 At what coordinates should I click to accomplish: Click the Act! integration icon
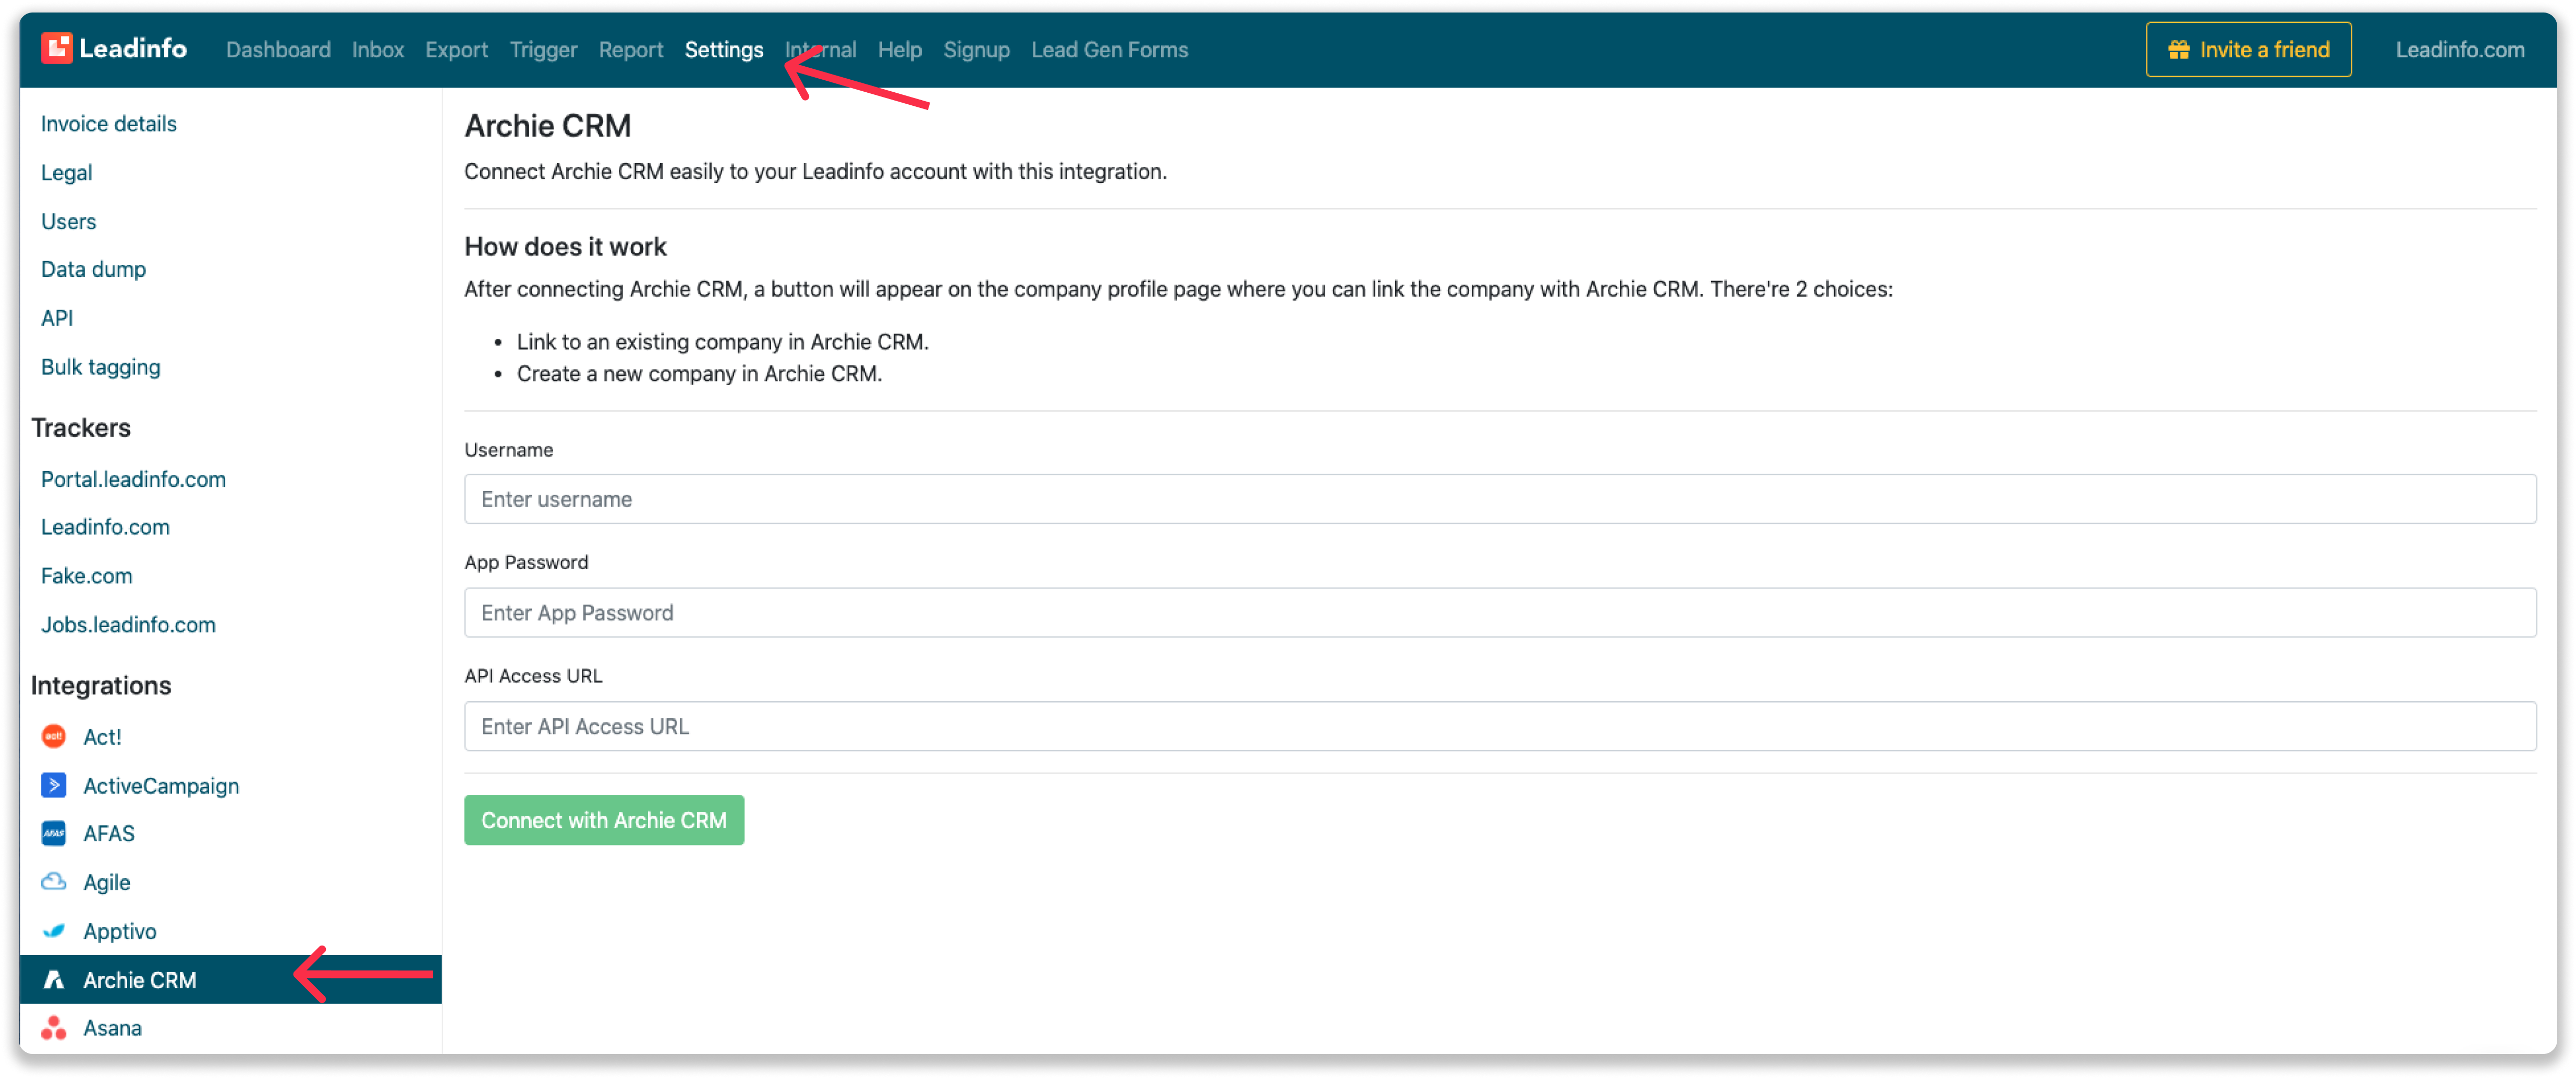click(x=54, y=737)
